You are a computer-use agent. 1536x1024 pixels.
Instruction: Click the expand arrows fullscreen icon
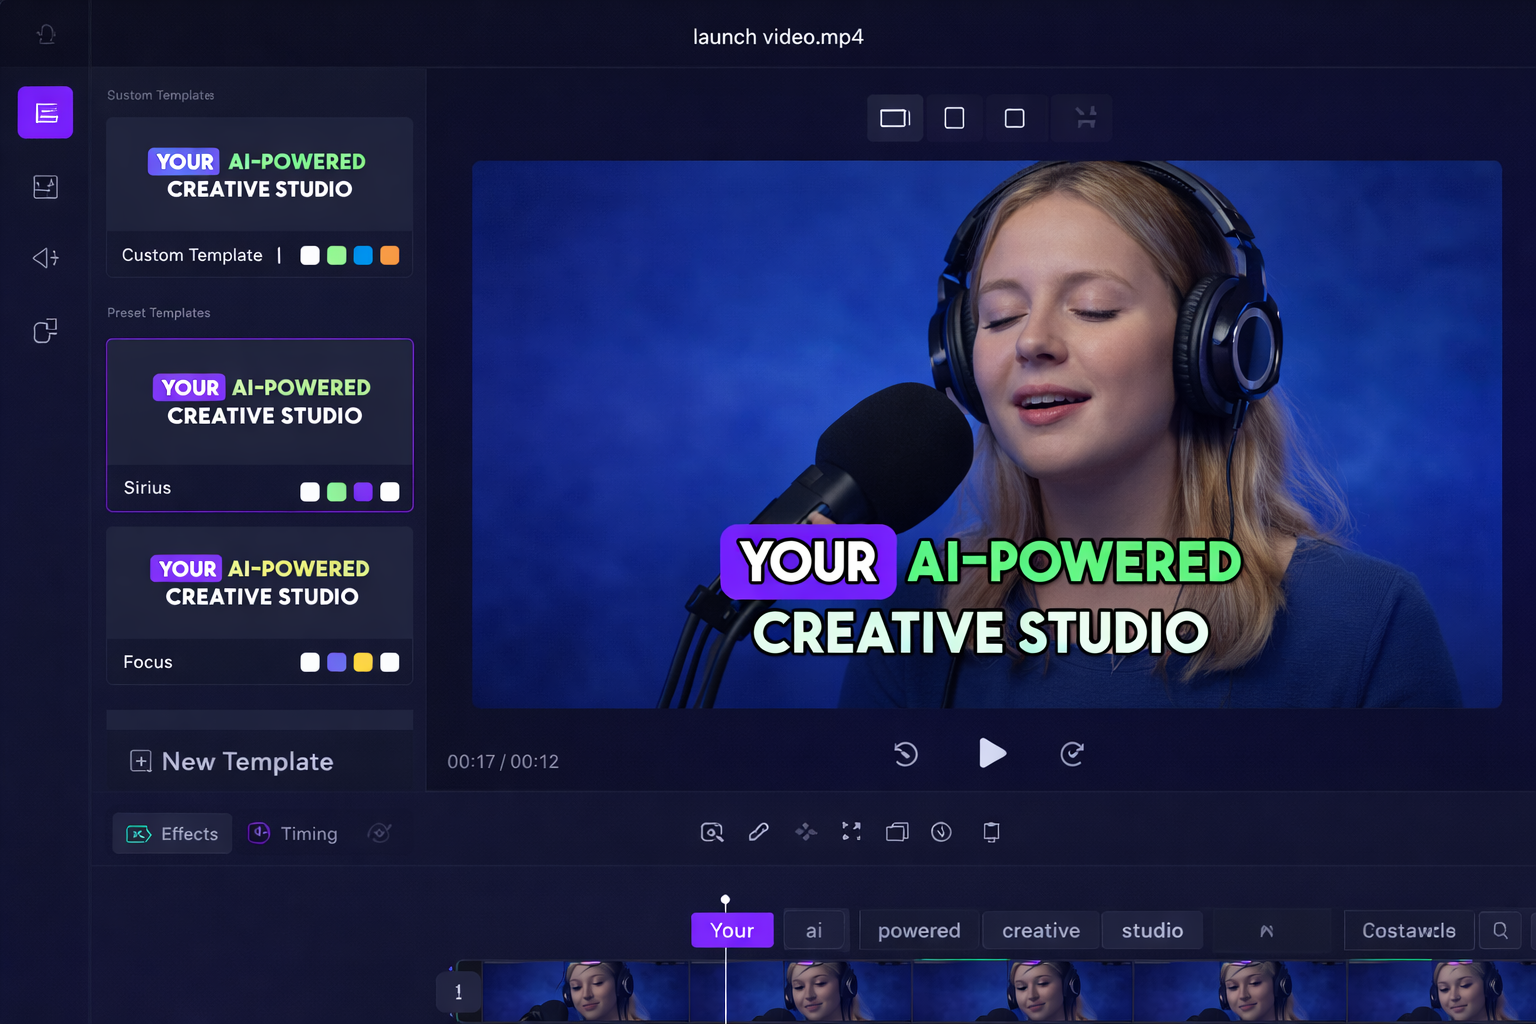(x=851, y=832)
